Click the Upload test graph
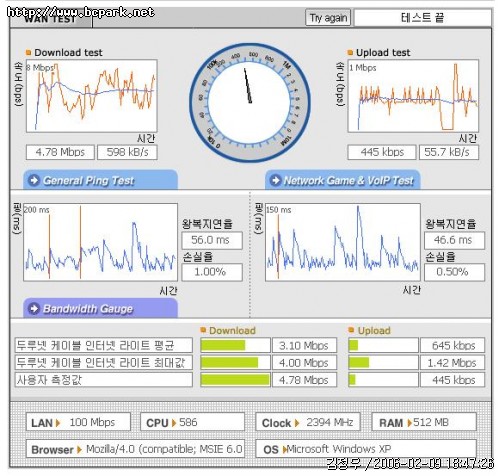The height and width of the screenshot is (476, 500). [413, 96]
